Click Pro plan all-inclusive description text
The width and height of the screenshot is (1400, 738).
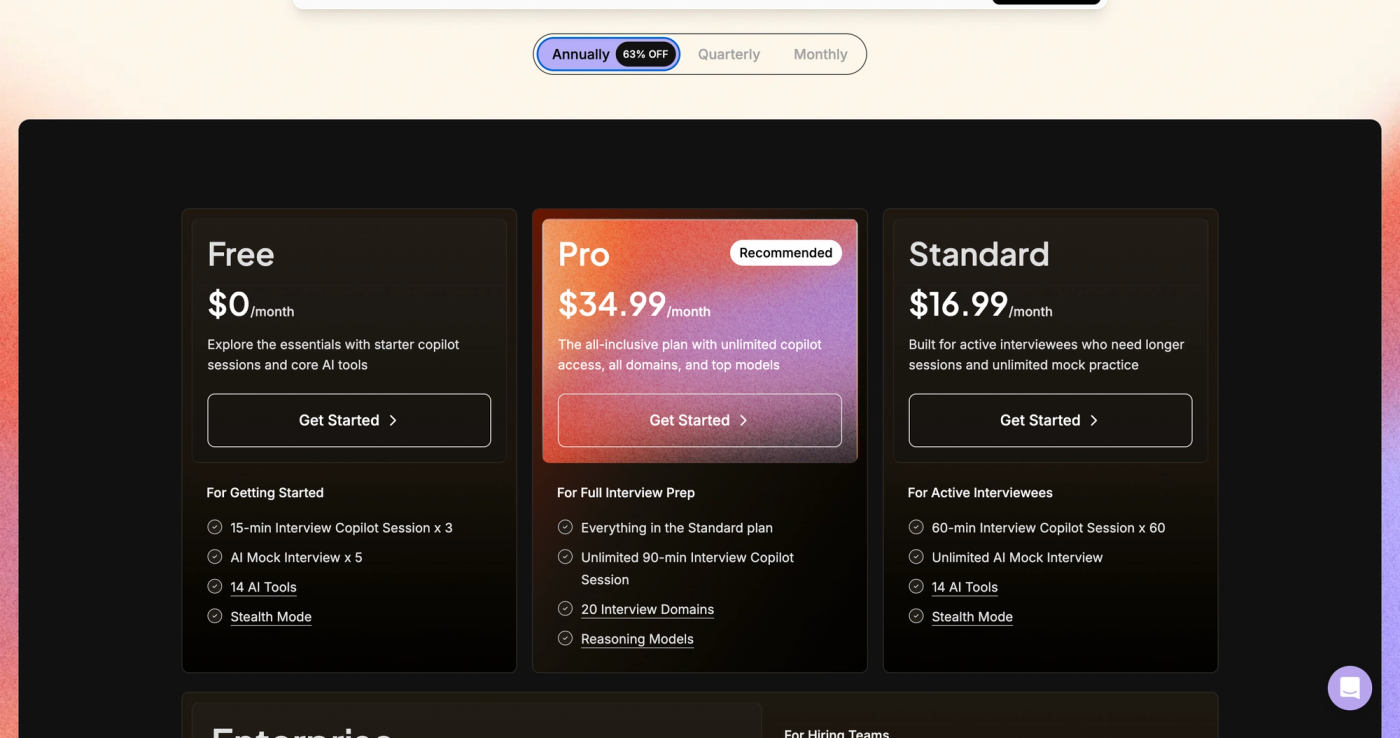(x=690, y=355)
